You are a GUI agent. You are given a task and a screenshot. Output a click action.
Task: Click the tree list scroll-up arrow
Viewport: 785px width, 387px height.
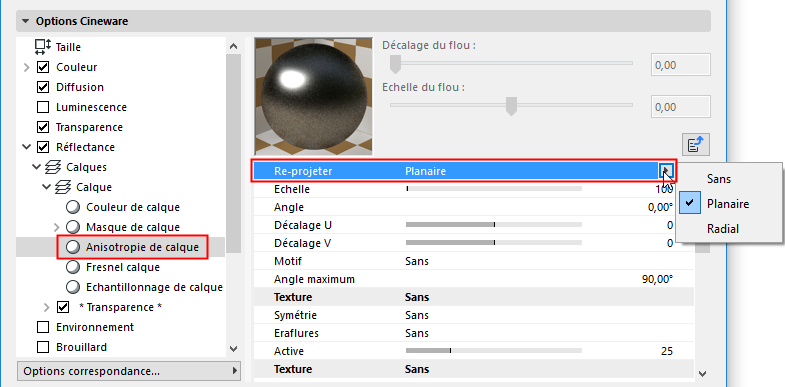pos(233,46)
